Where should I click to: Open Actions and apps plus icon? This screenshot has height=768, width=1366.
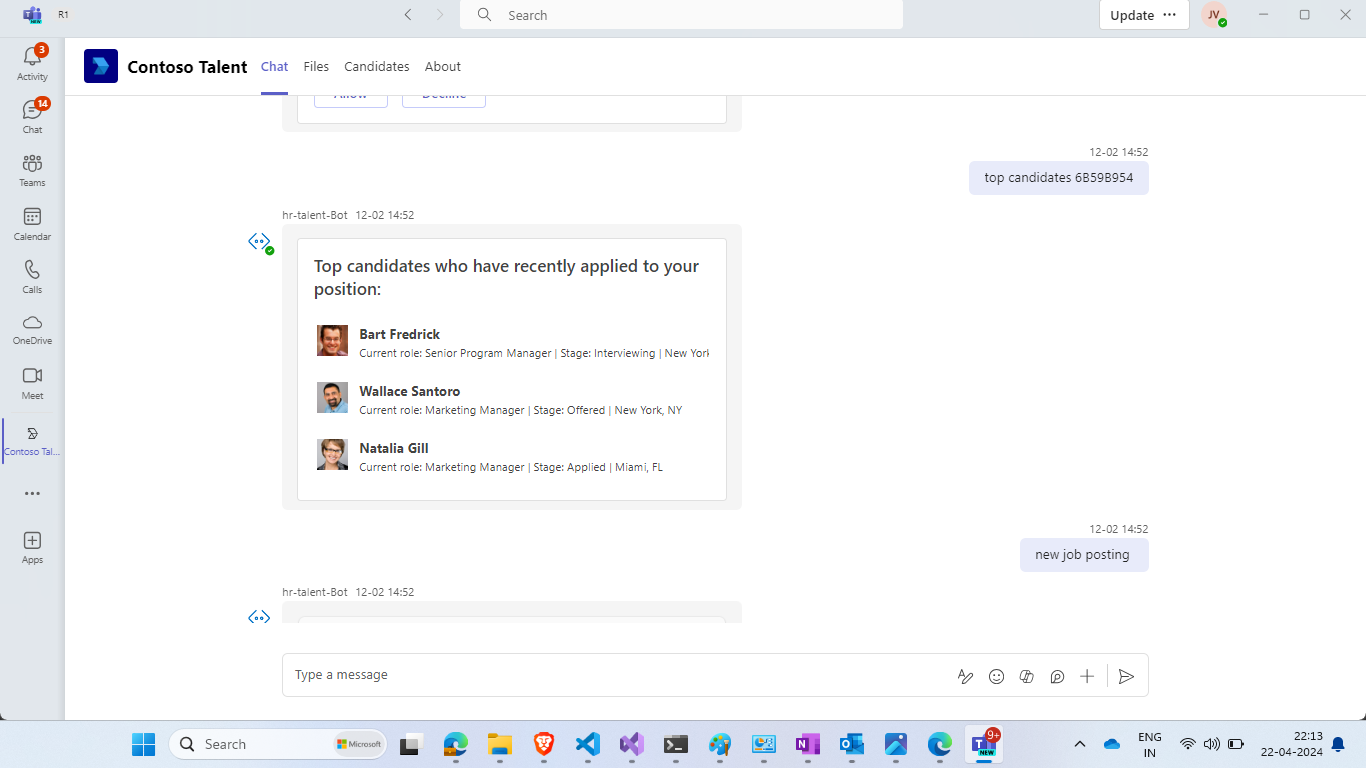tap(1087, 676)
